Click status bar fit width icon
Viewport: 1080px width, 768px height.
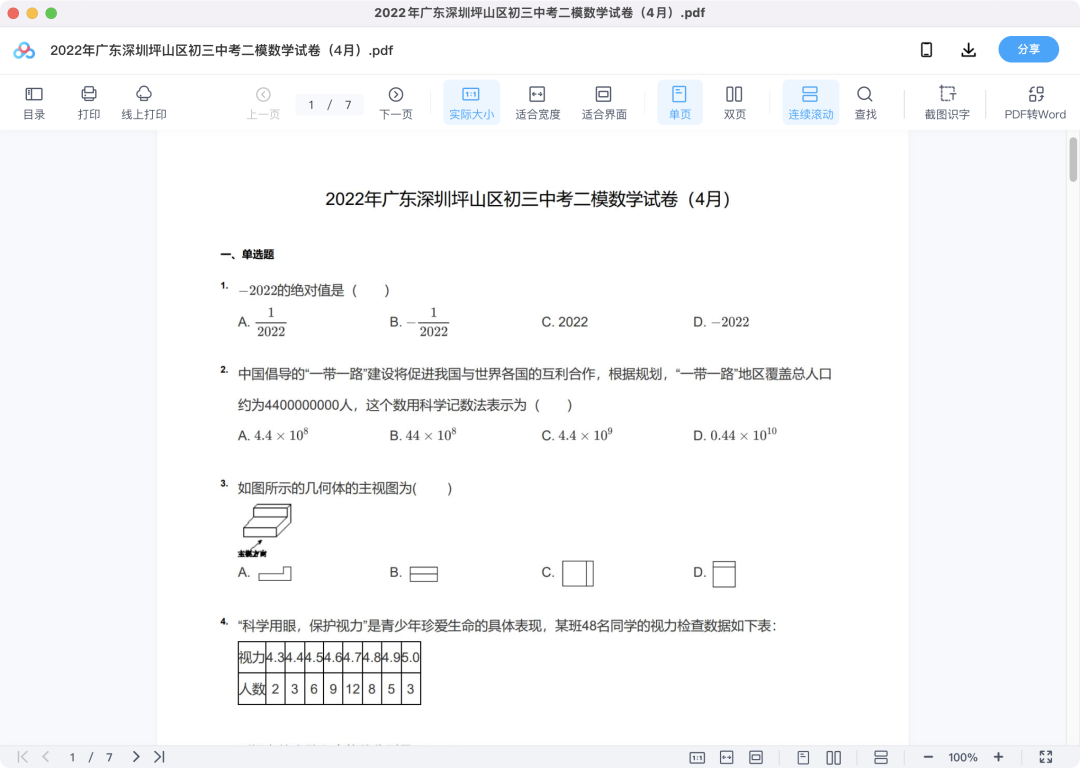727,758
